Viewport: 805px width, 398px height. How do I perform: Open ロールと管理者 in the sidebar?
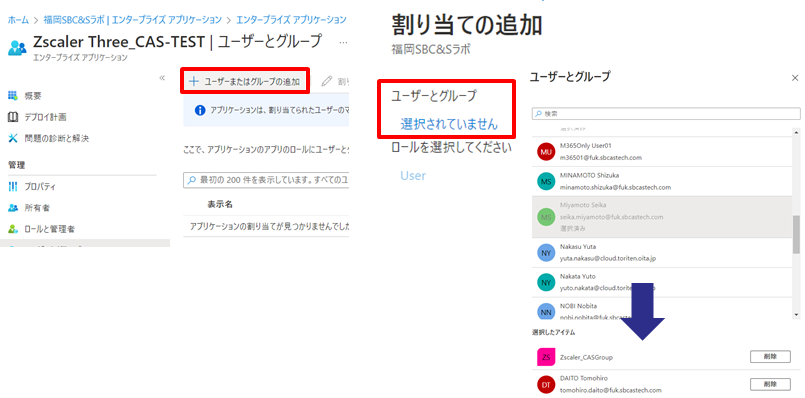[x=49, y=229]
